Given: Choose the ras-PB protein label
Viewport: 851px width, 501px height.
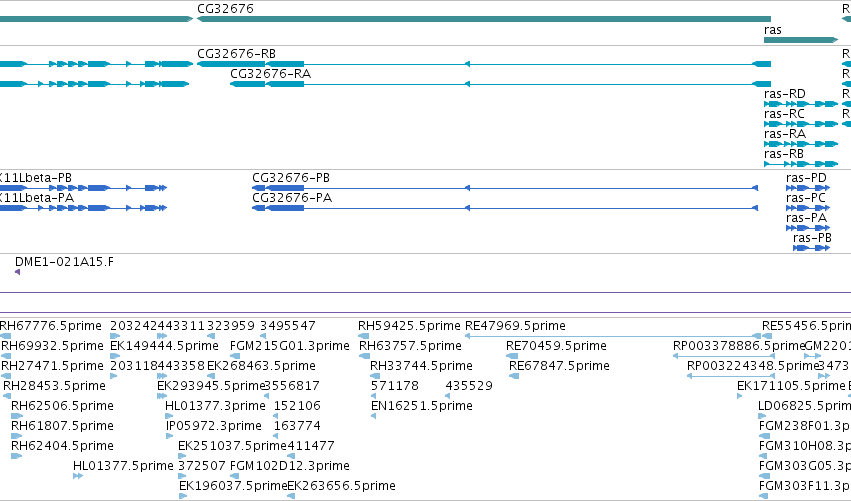Looking at the screenshot, I should click(812, 238).
